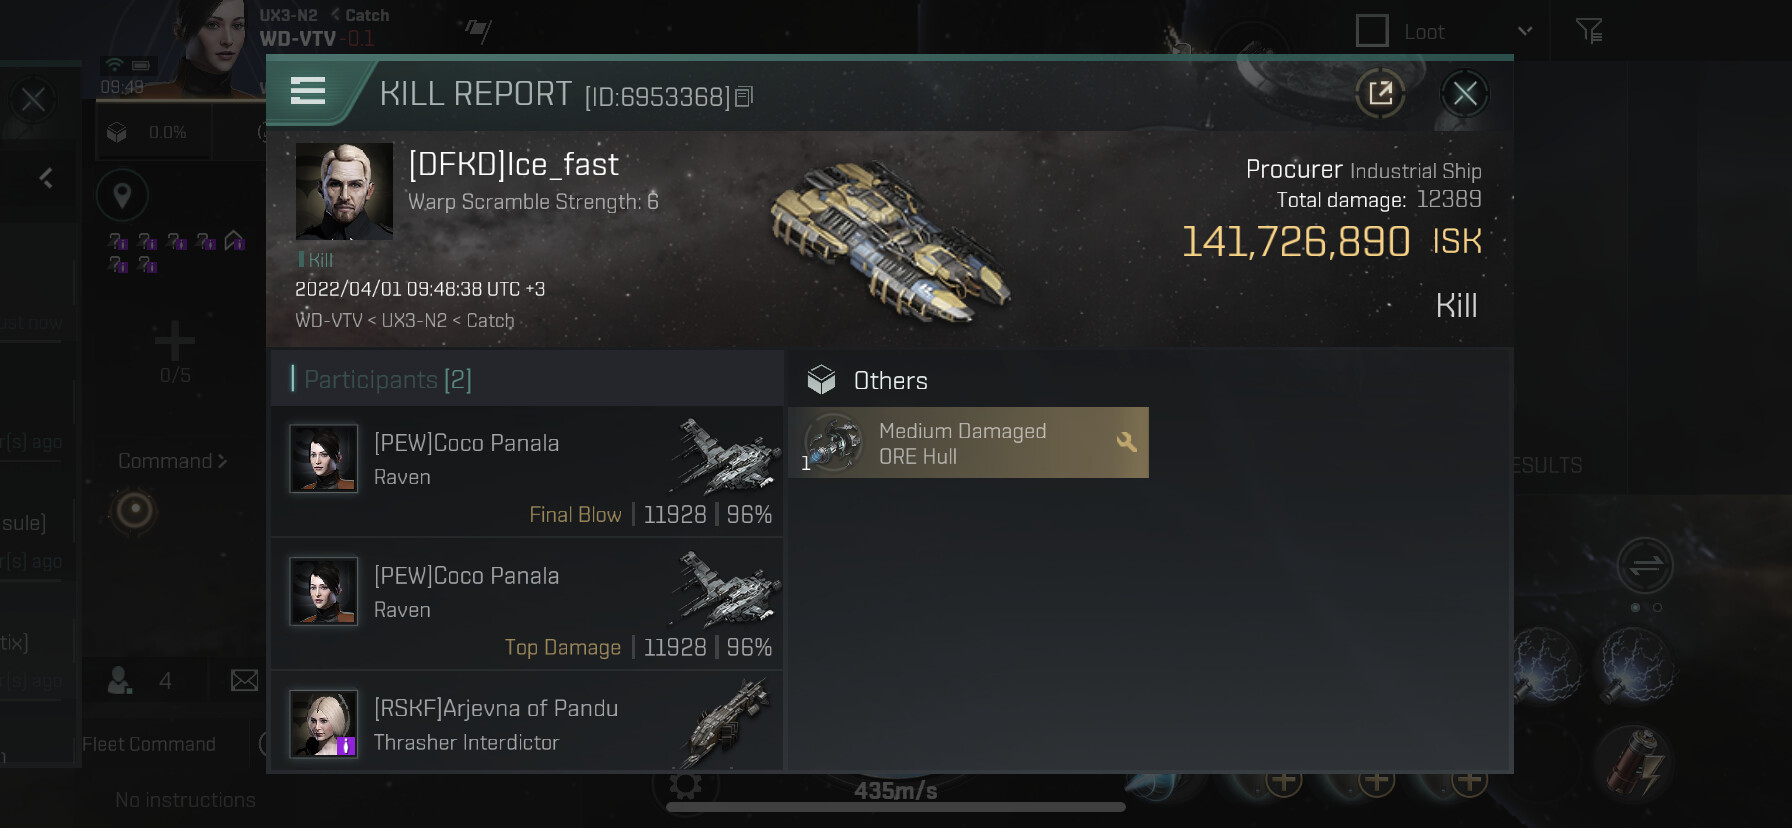Tick the Loot checkbox
1792x828 pixels.
tap(1372, 31)
